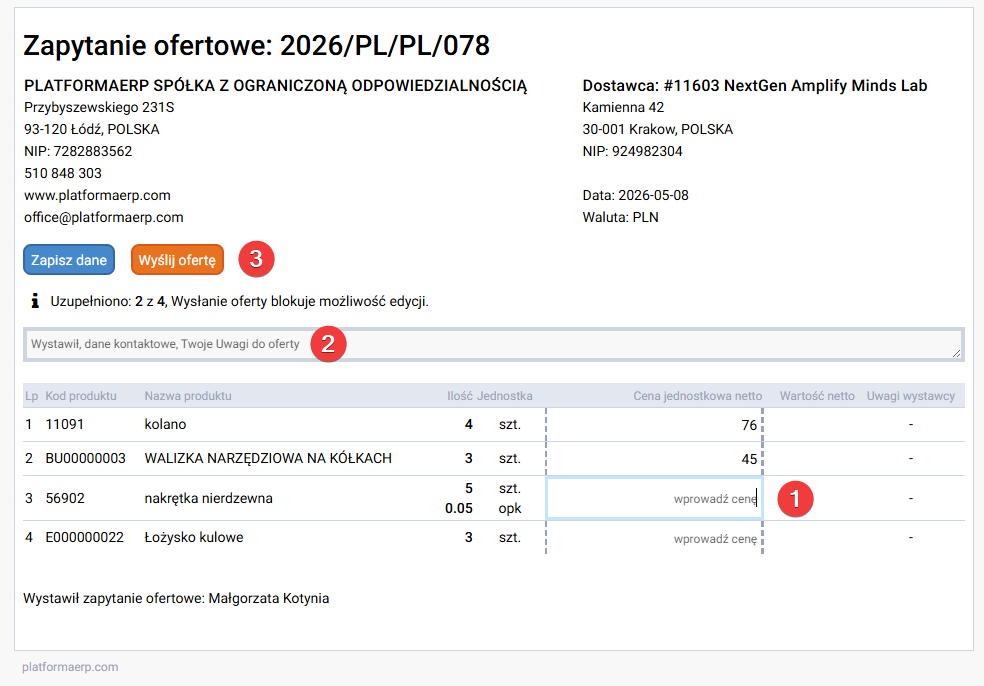Focus the Uwagi do oferty text area
The height and width of the screenshot is (686, 984).
point(493,345)
